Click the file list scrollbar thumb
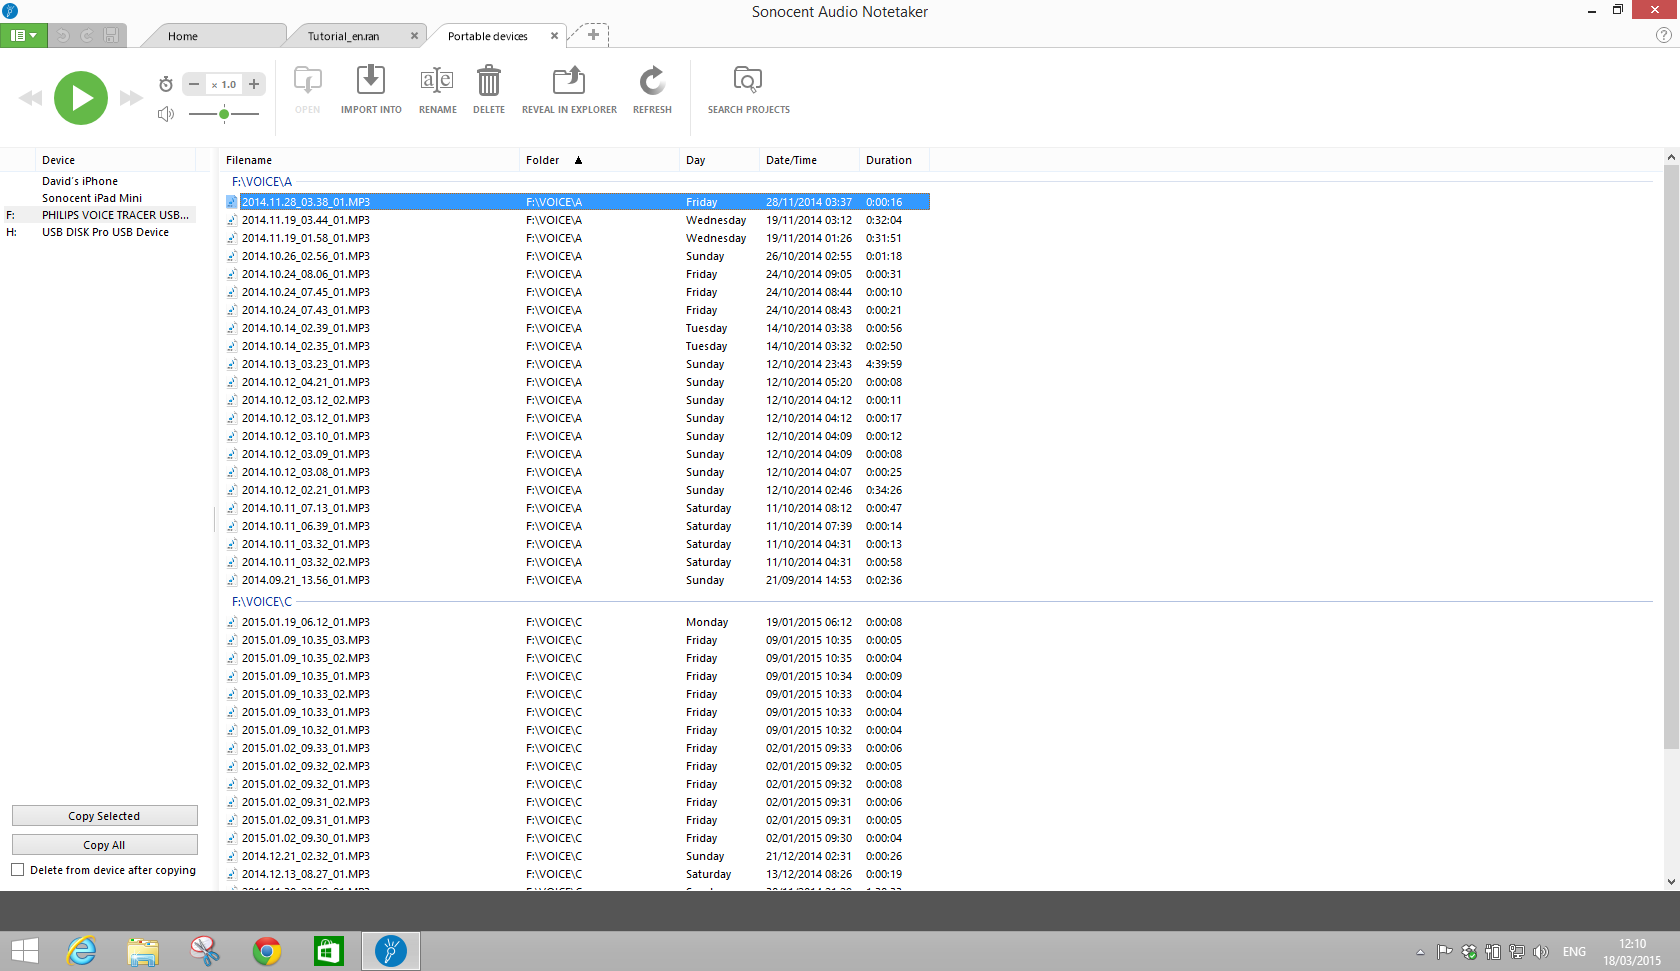The height and width of the screenshot is (971, 1680). point(1671,457)
